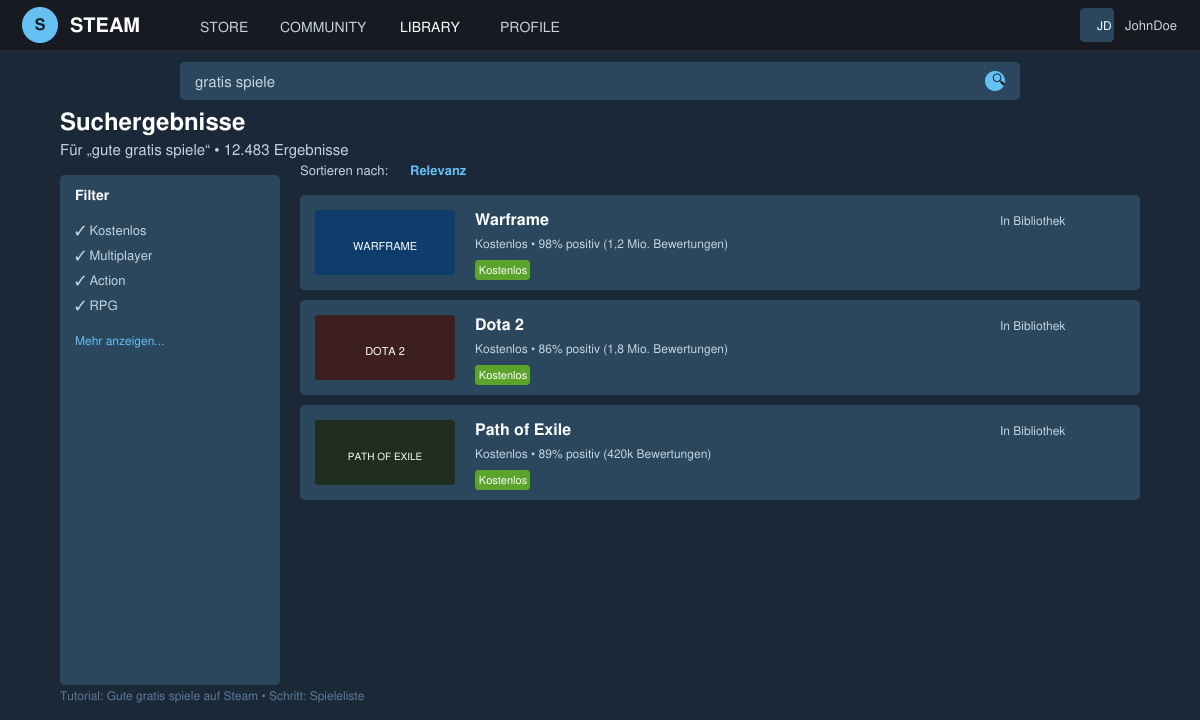Uncheck the RPG filter

pyautogui.click(x=96, y=306)
